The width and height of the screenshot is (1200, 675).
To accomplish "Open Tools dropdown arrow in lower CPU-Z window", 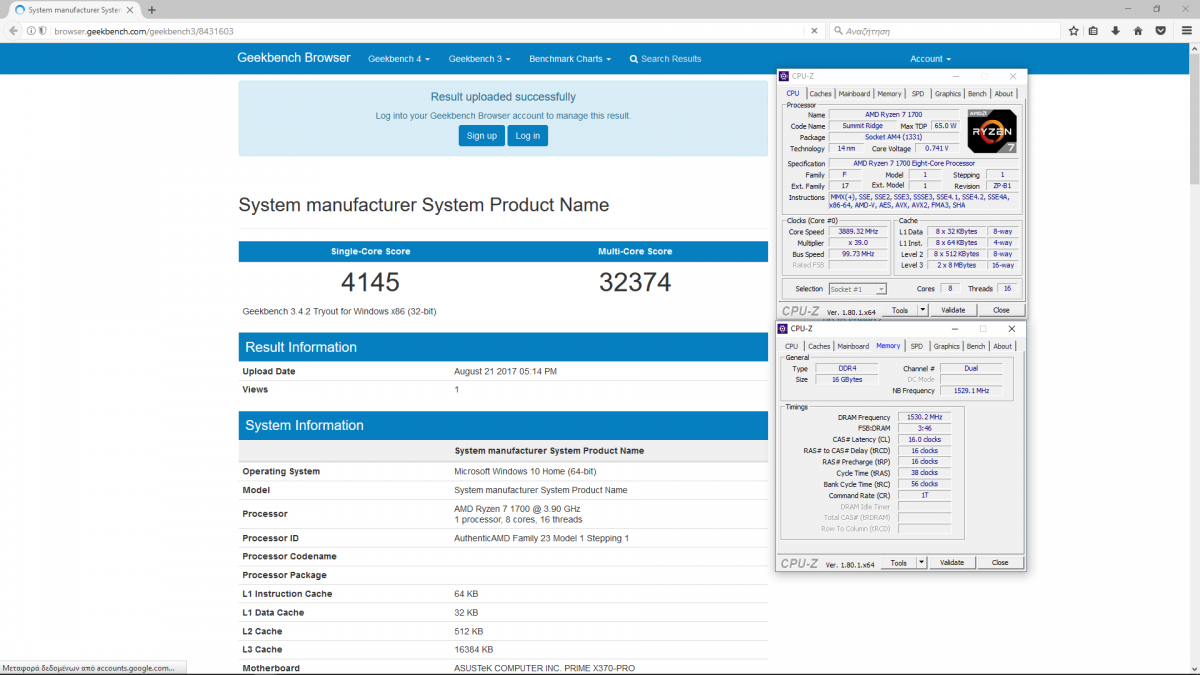I will [x=922, y=563].
